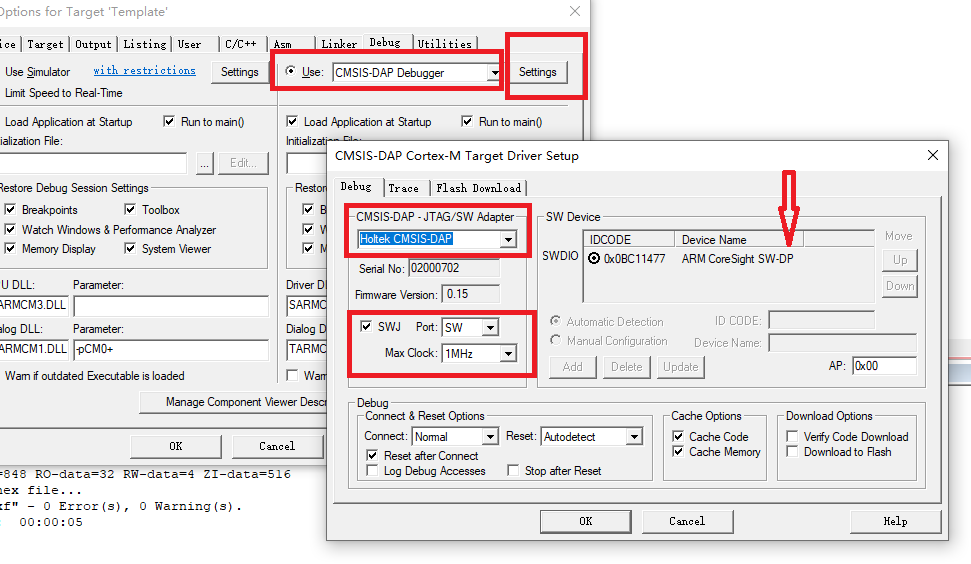Toggle simulator Toolbox checkbox
The width and height of the screenshot is (971, 564).
tap(130, 209)
